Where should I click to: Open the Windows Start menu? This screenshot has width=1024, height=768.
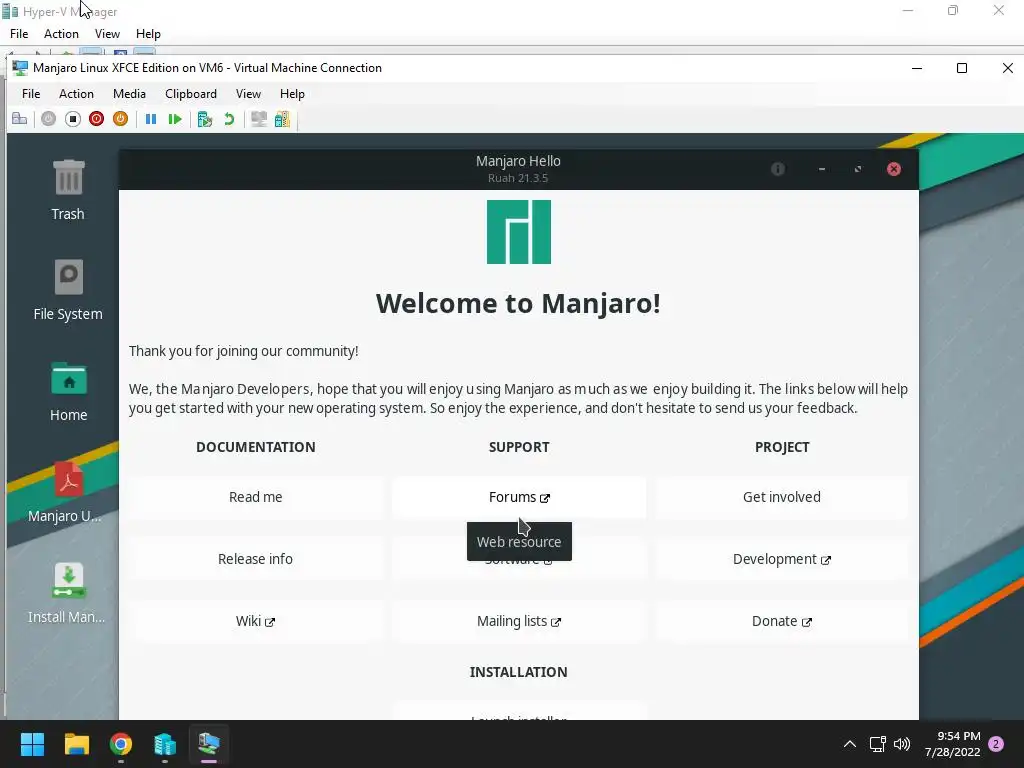pyautogui.click(x=32, y=744)
